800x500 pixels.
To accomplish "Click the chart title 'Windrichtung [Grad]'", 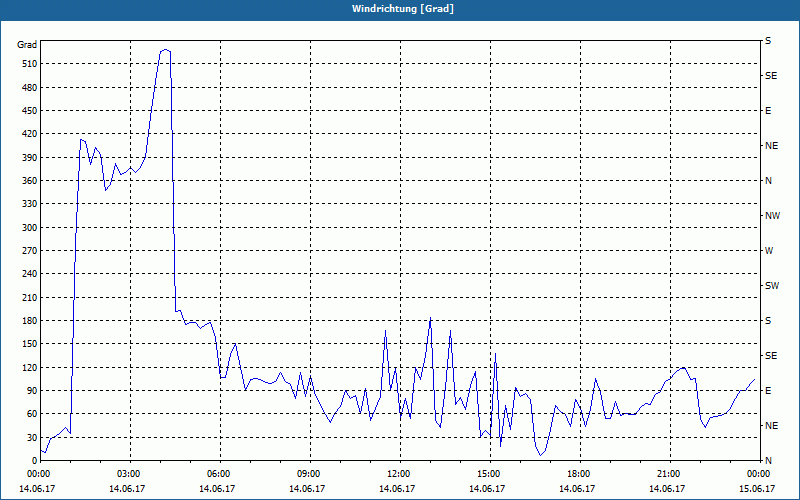I will click(x=403, y=9).
